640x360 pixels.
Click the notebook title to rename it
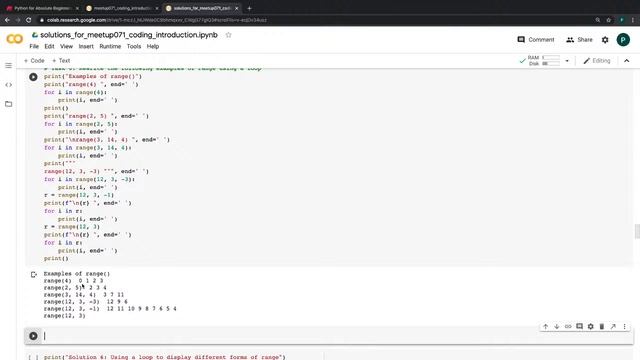[129, 35]
